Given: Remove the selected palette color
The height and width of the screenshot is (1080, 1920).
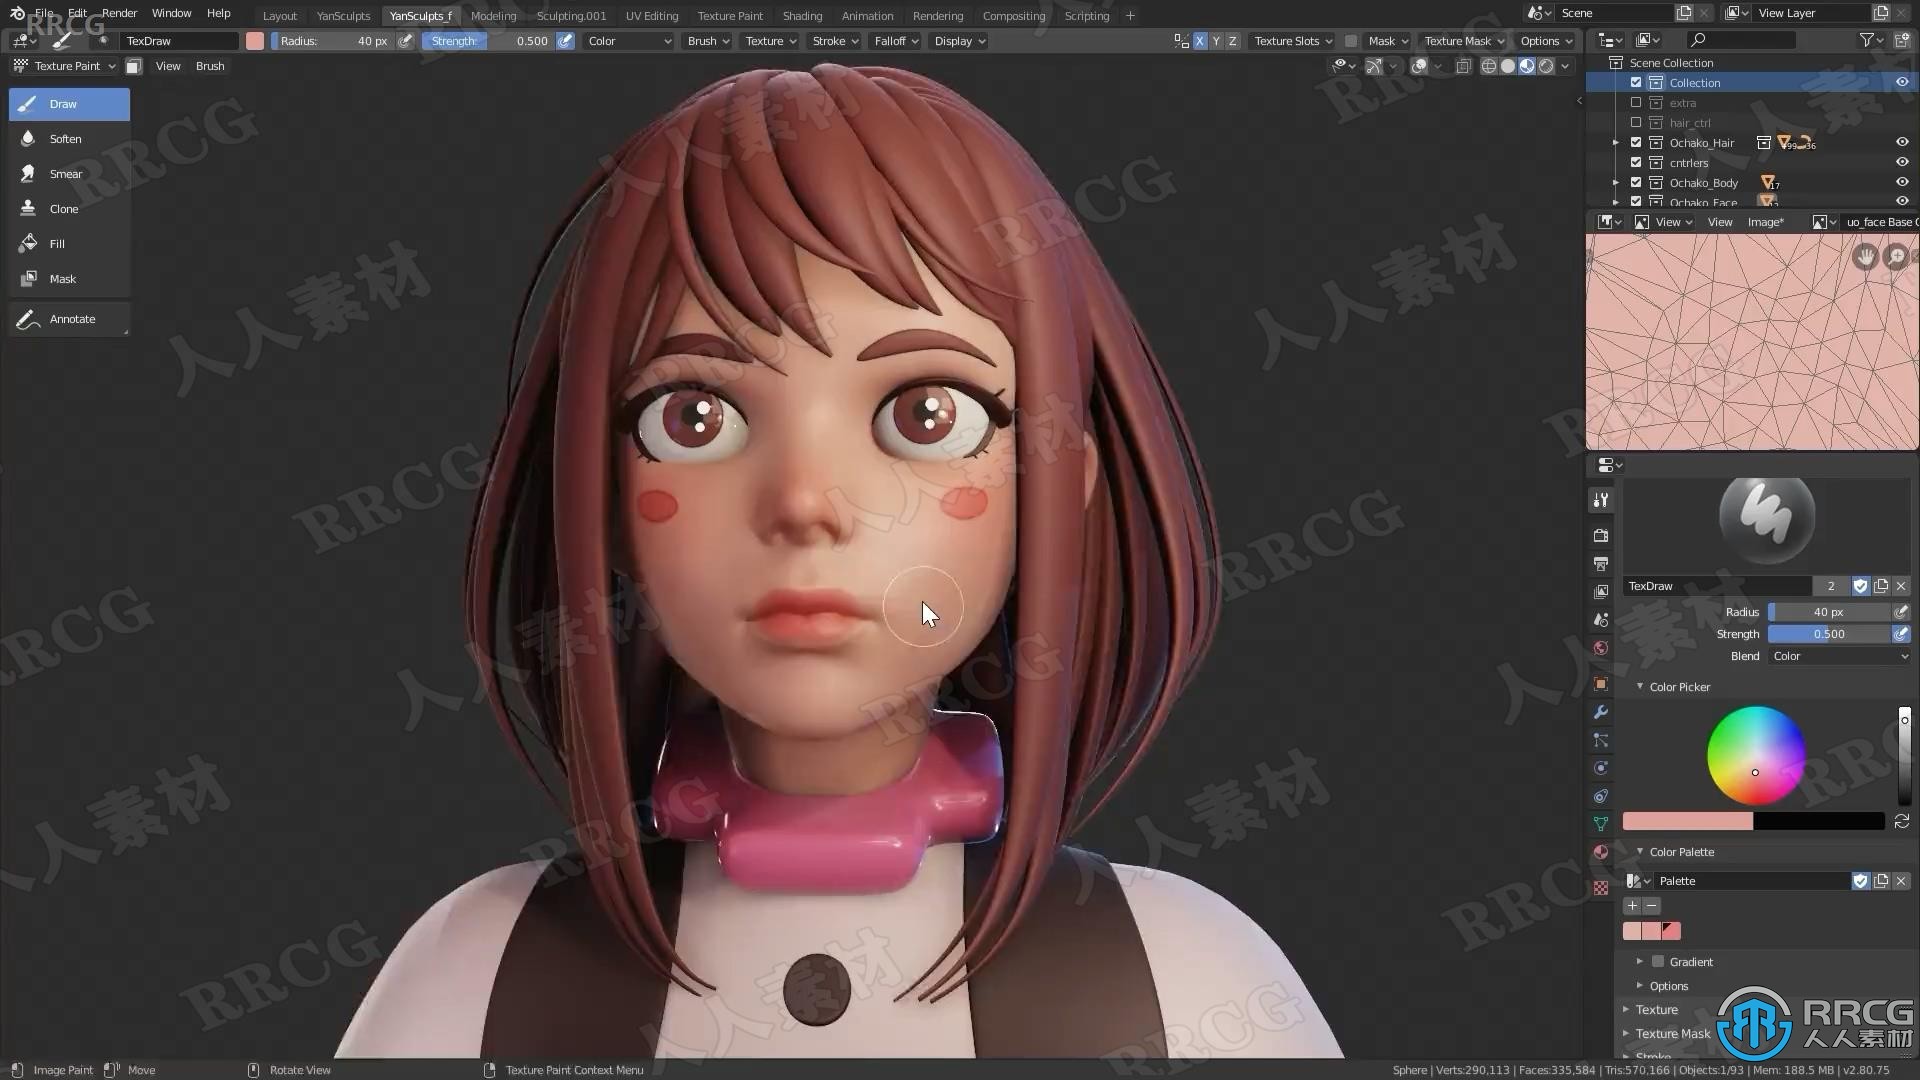Looking at the screenshot, I should pyautogui.click(x=1651, y=906).
